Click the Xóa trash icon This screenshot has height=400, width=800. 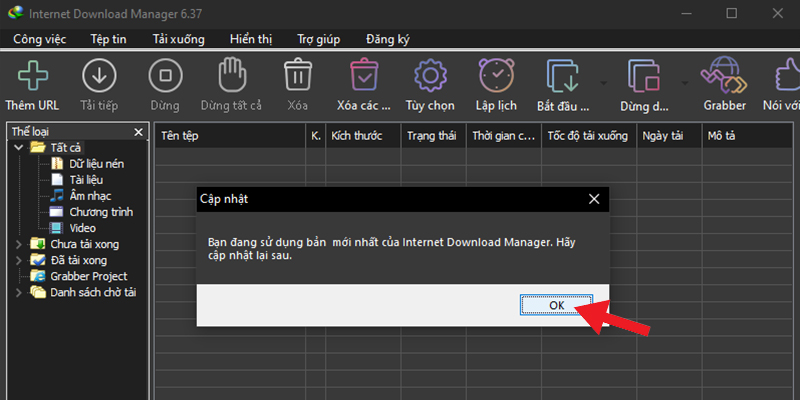pos(298,74)
